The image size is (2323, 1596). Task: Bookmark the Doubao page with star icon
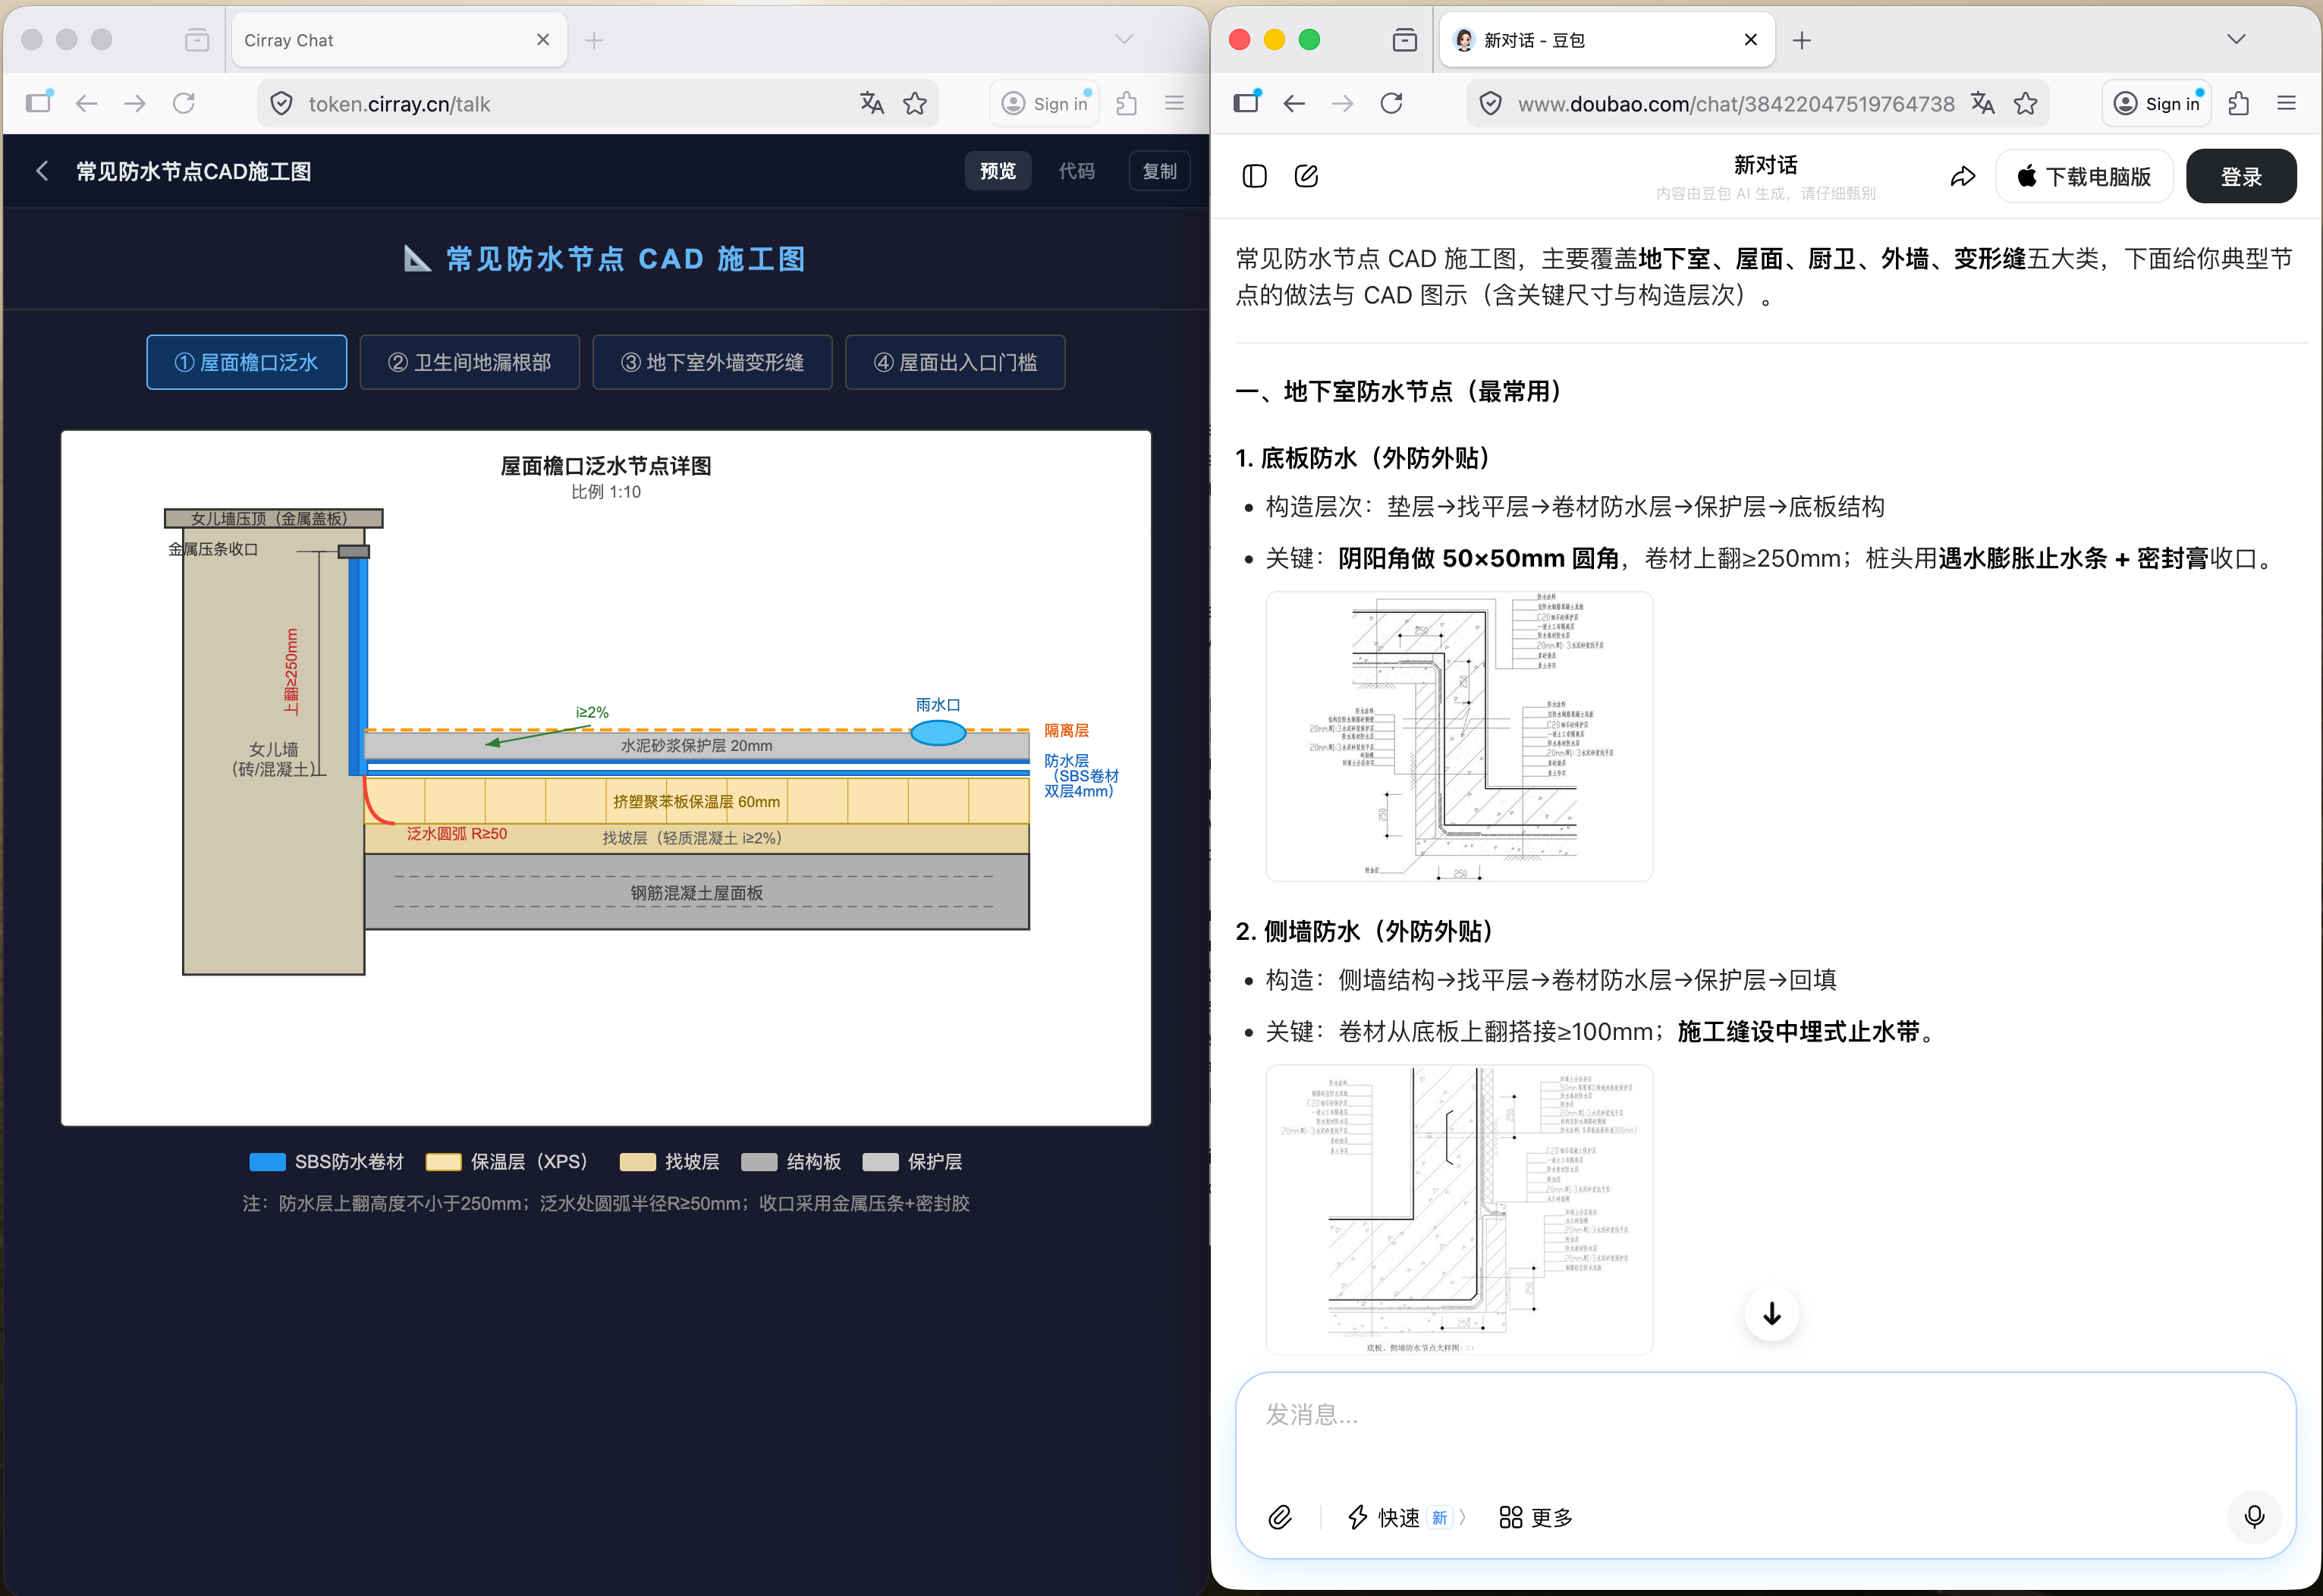click(x=2026, y=103)
